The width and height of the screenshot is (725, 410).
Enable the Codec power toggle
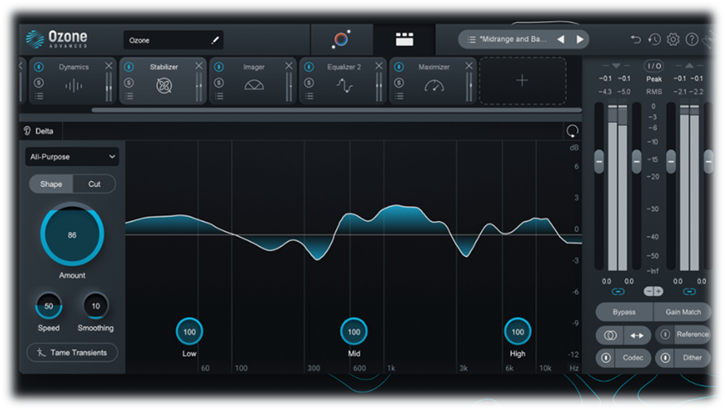[606, 358]
